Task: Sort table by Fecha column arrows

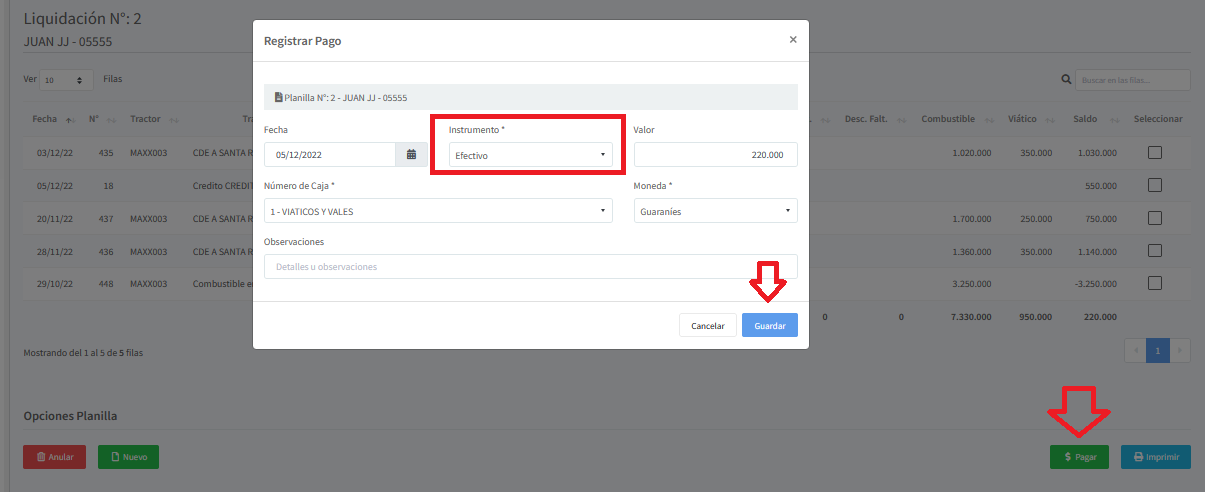Action: (x=70, y=120)
